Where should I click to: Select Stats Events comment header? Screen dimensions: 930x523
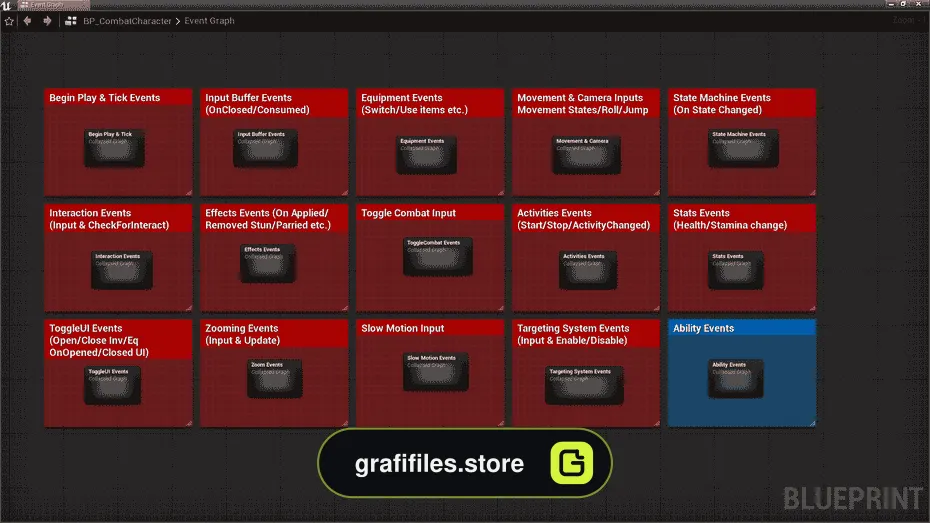(742, 219)
